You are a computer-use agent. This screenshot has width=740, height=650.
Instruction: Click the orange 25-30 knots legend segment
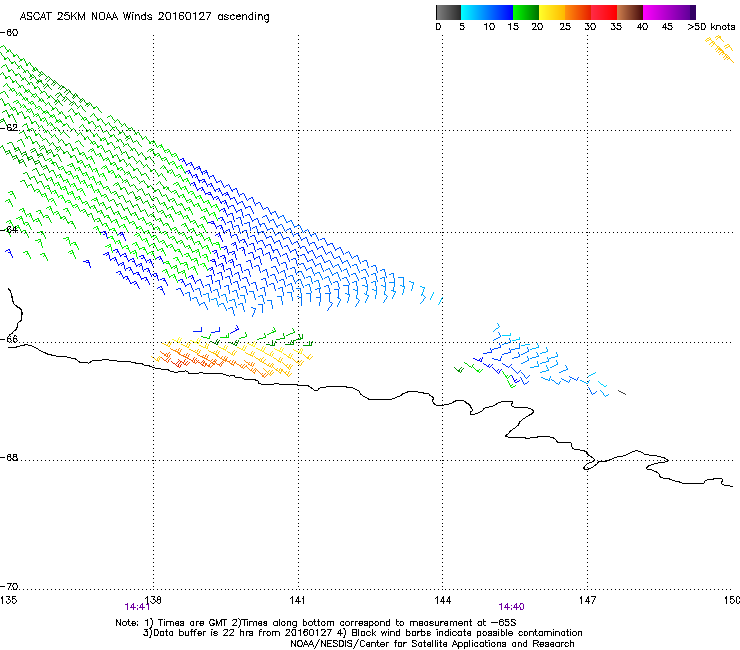coord(578,12)
